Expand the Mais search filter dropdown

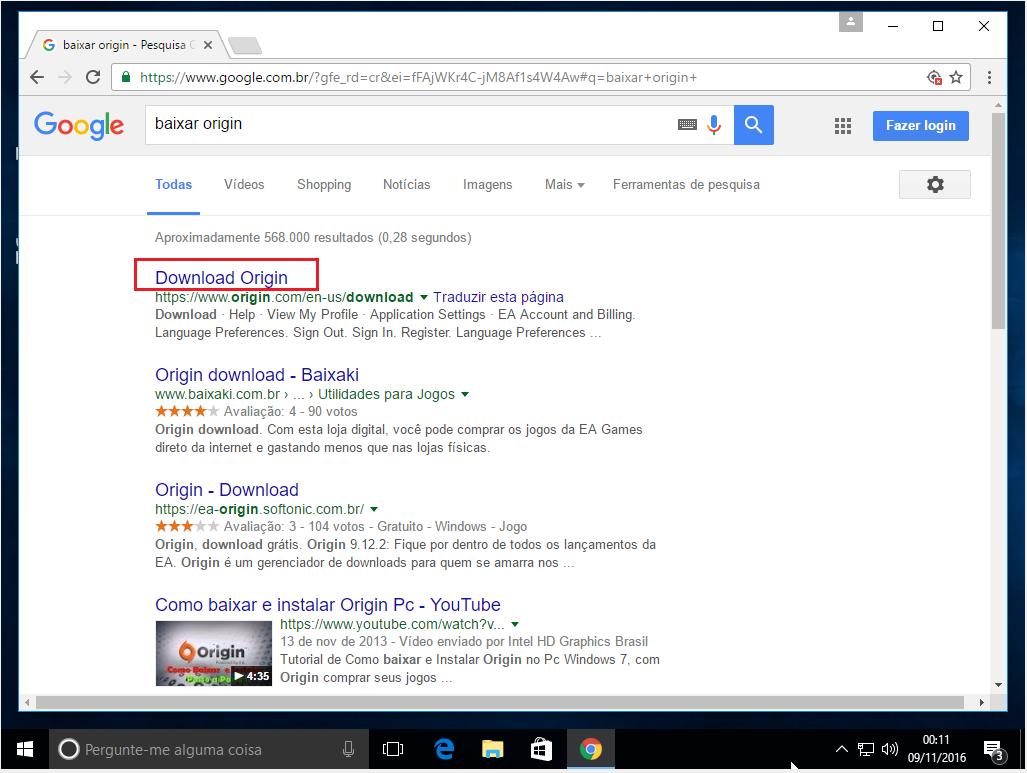564,185
